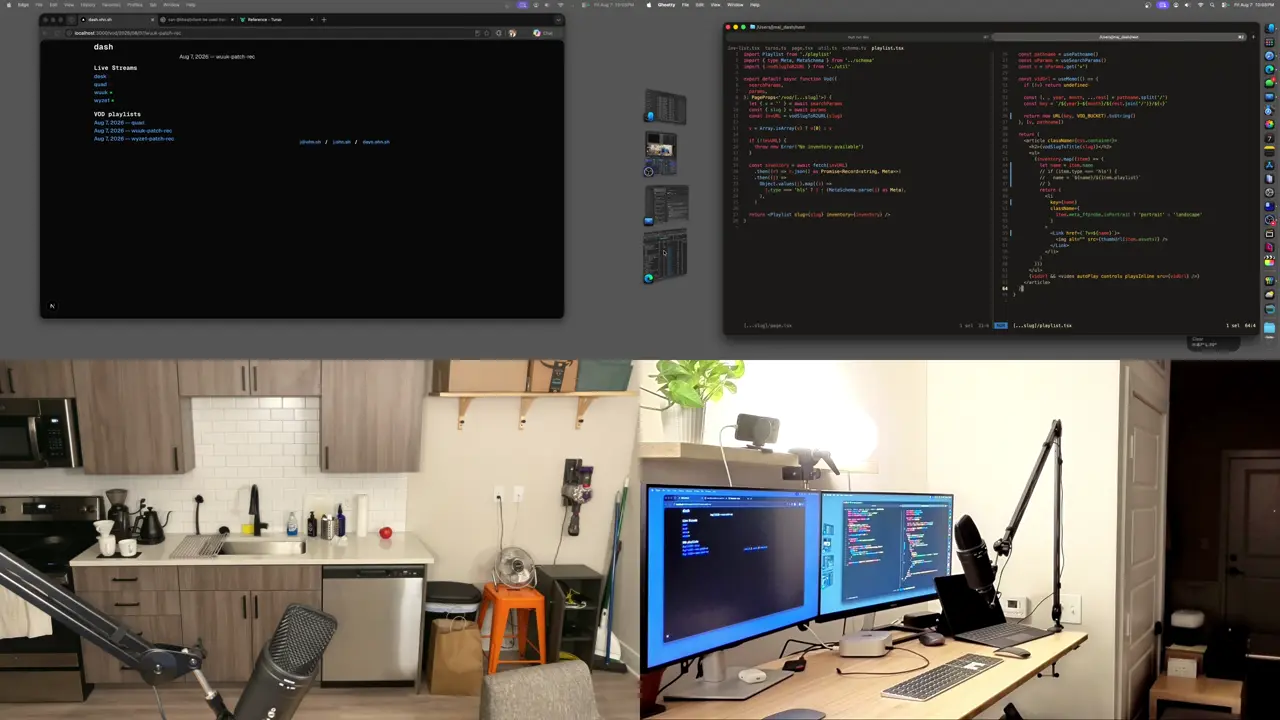
Task: Follow the j@ehn.sh footer link
Action: [310, 142]
